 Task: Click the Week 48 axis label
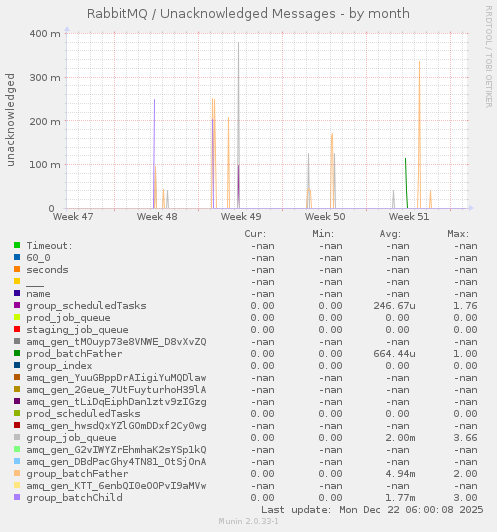click(157, 216)
